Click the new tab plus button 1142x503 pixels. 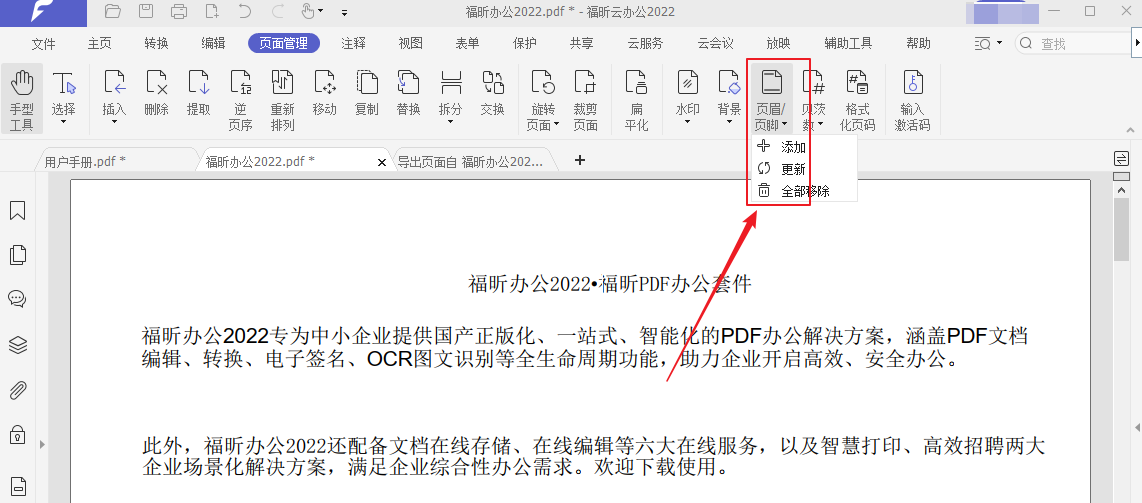(x=579, y=160)
